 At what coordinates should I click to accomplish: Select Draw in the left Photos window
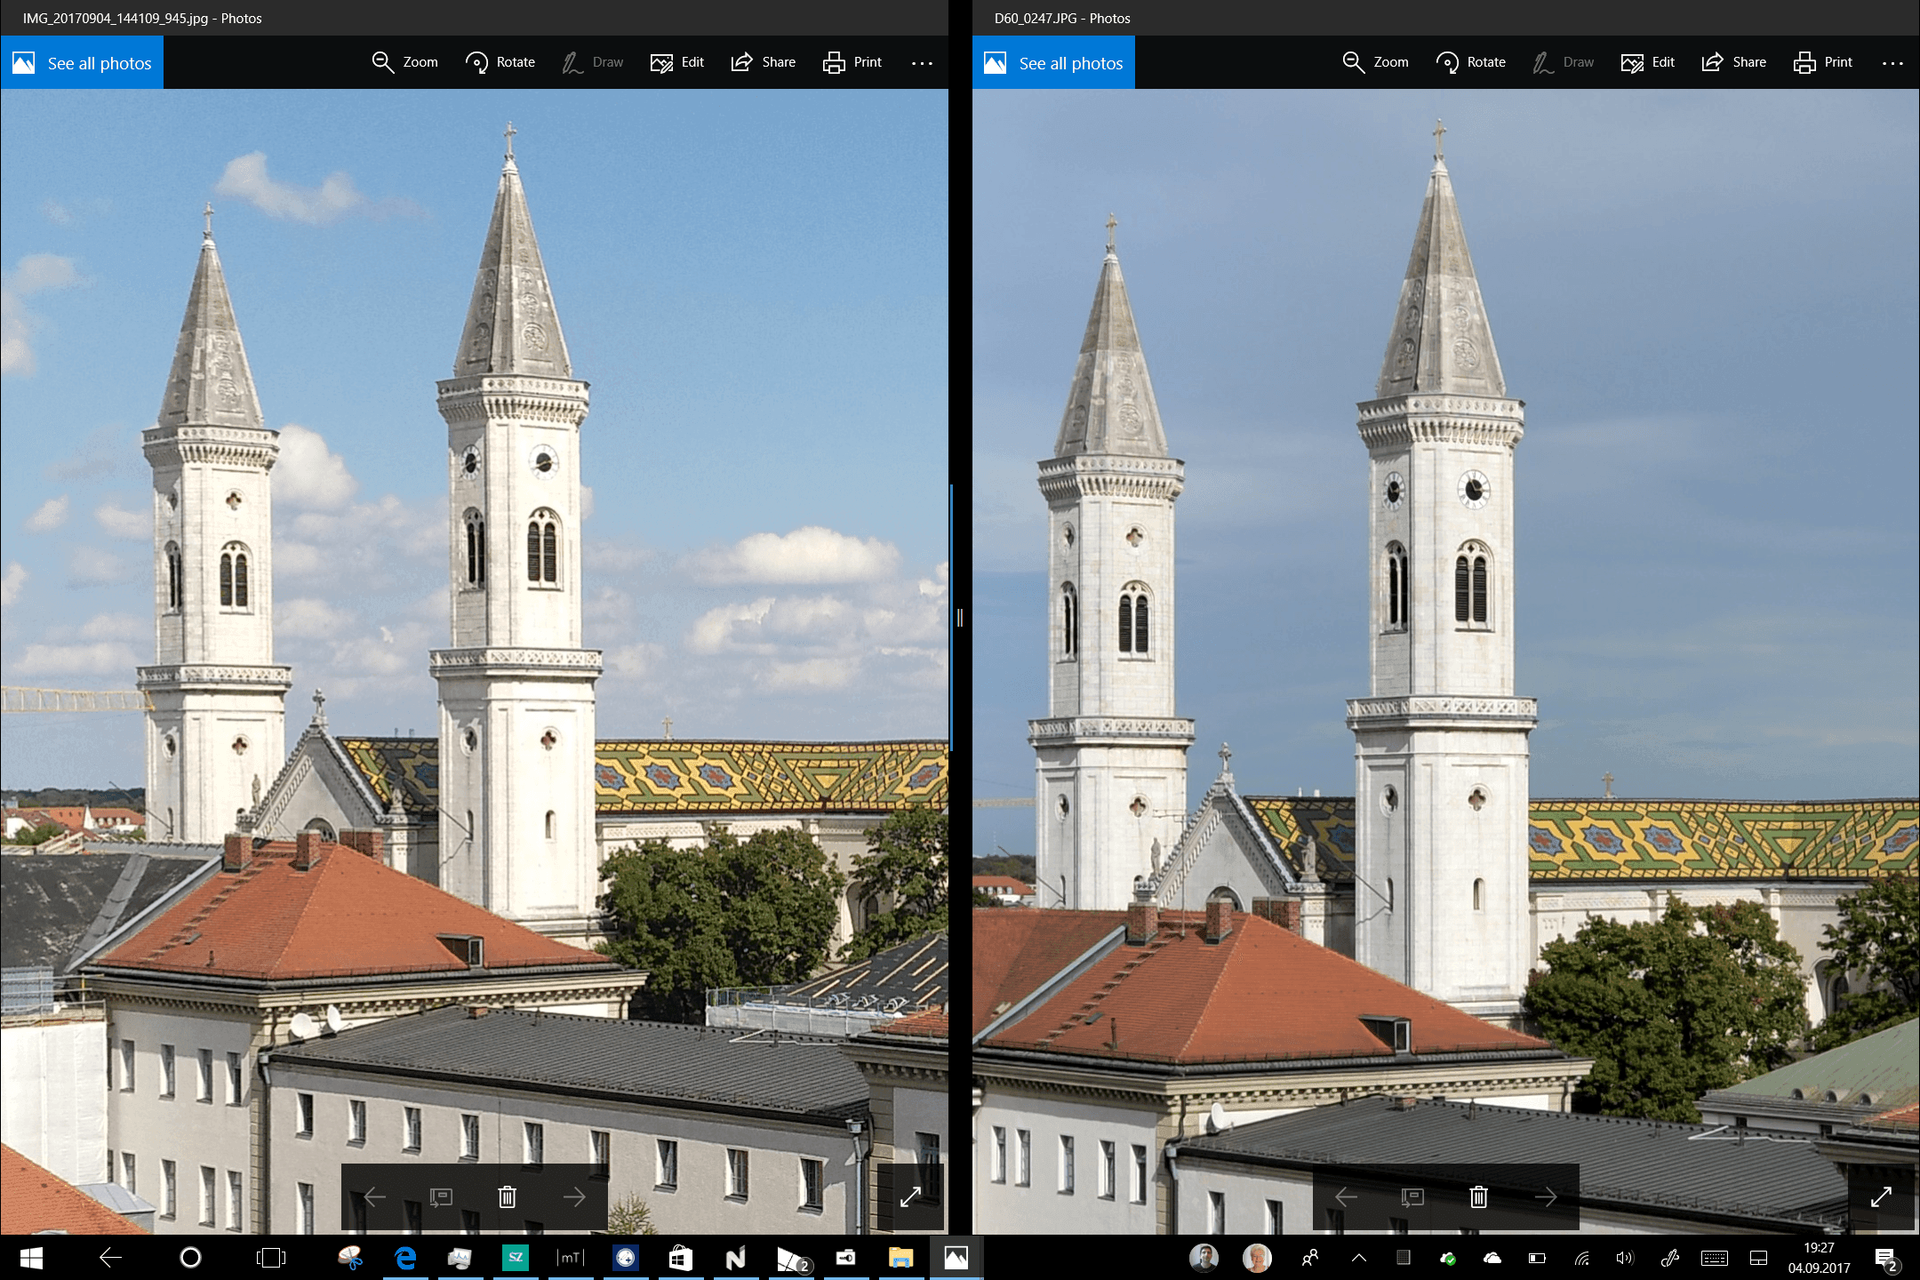click(593, 62)
